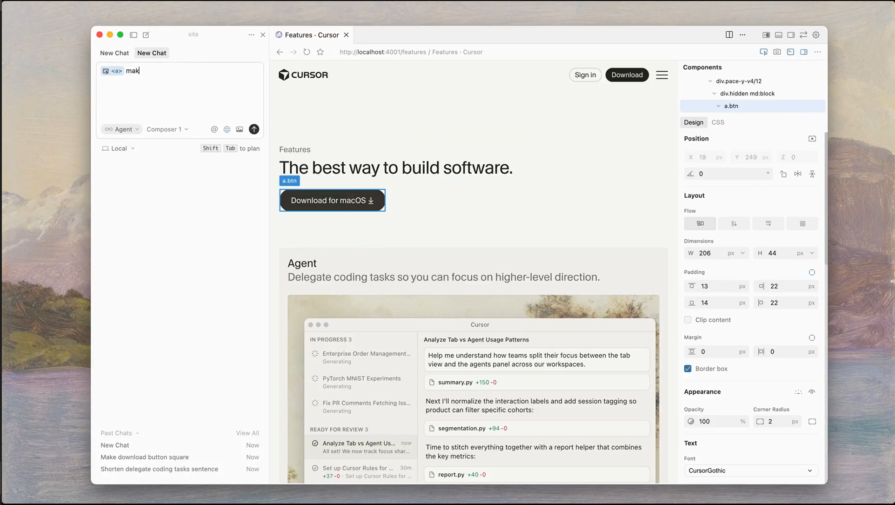Open the Agent mode dropdown
Image resolution: width=895 pixels, height=505 pixels.
[x=122, y=130]
